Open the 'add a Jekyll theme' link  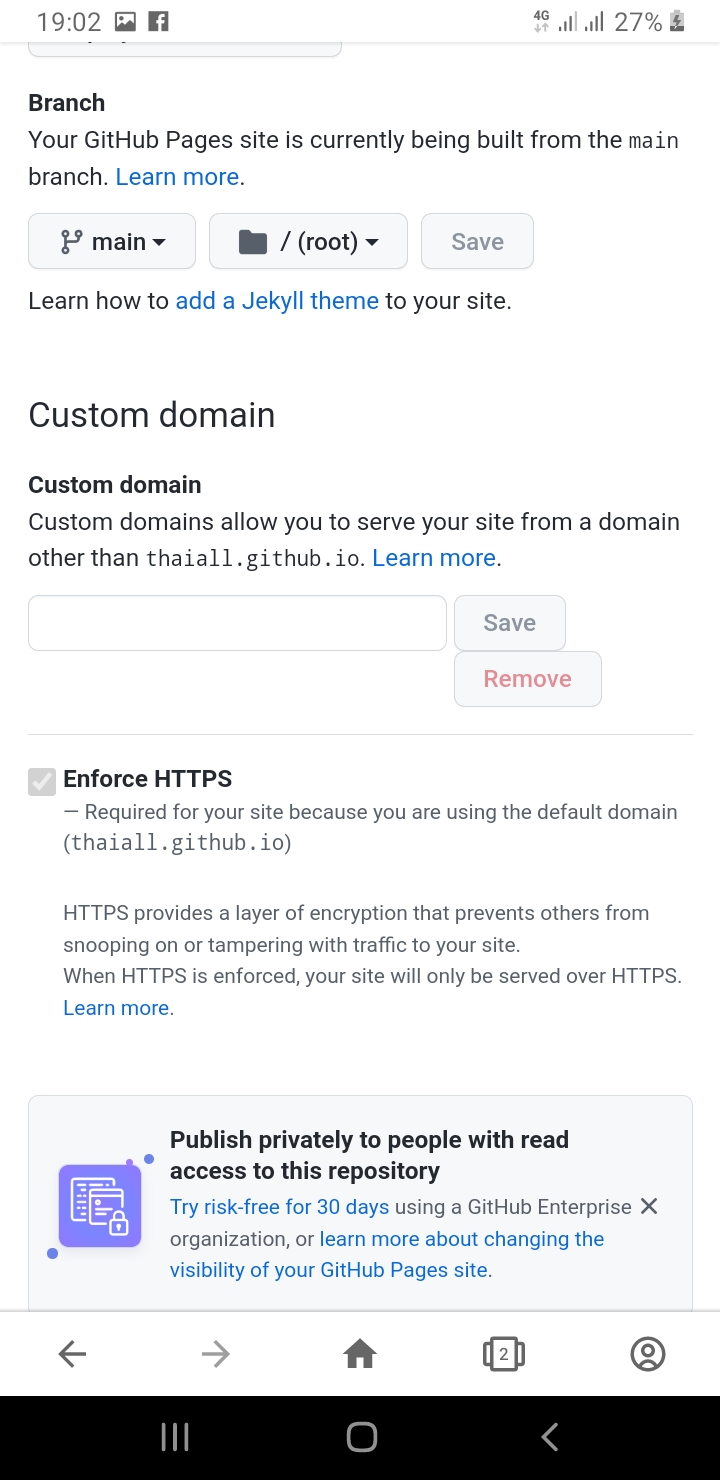tap(277, 301)
